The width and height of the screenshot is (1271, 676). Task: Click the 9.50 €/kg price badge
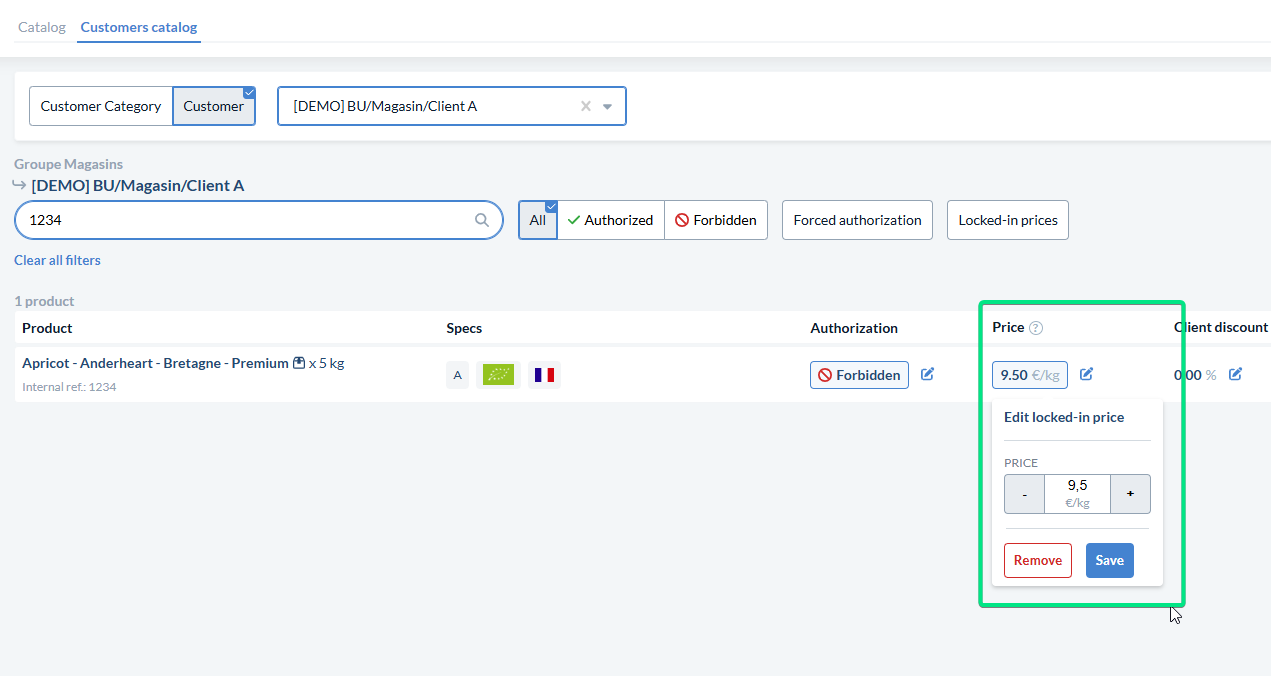(x=1030, y=375)
